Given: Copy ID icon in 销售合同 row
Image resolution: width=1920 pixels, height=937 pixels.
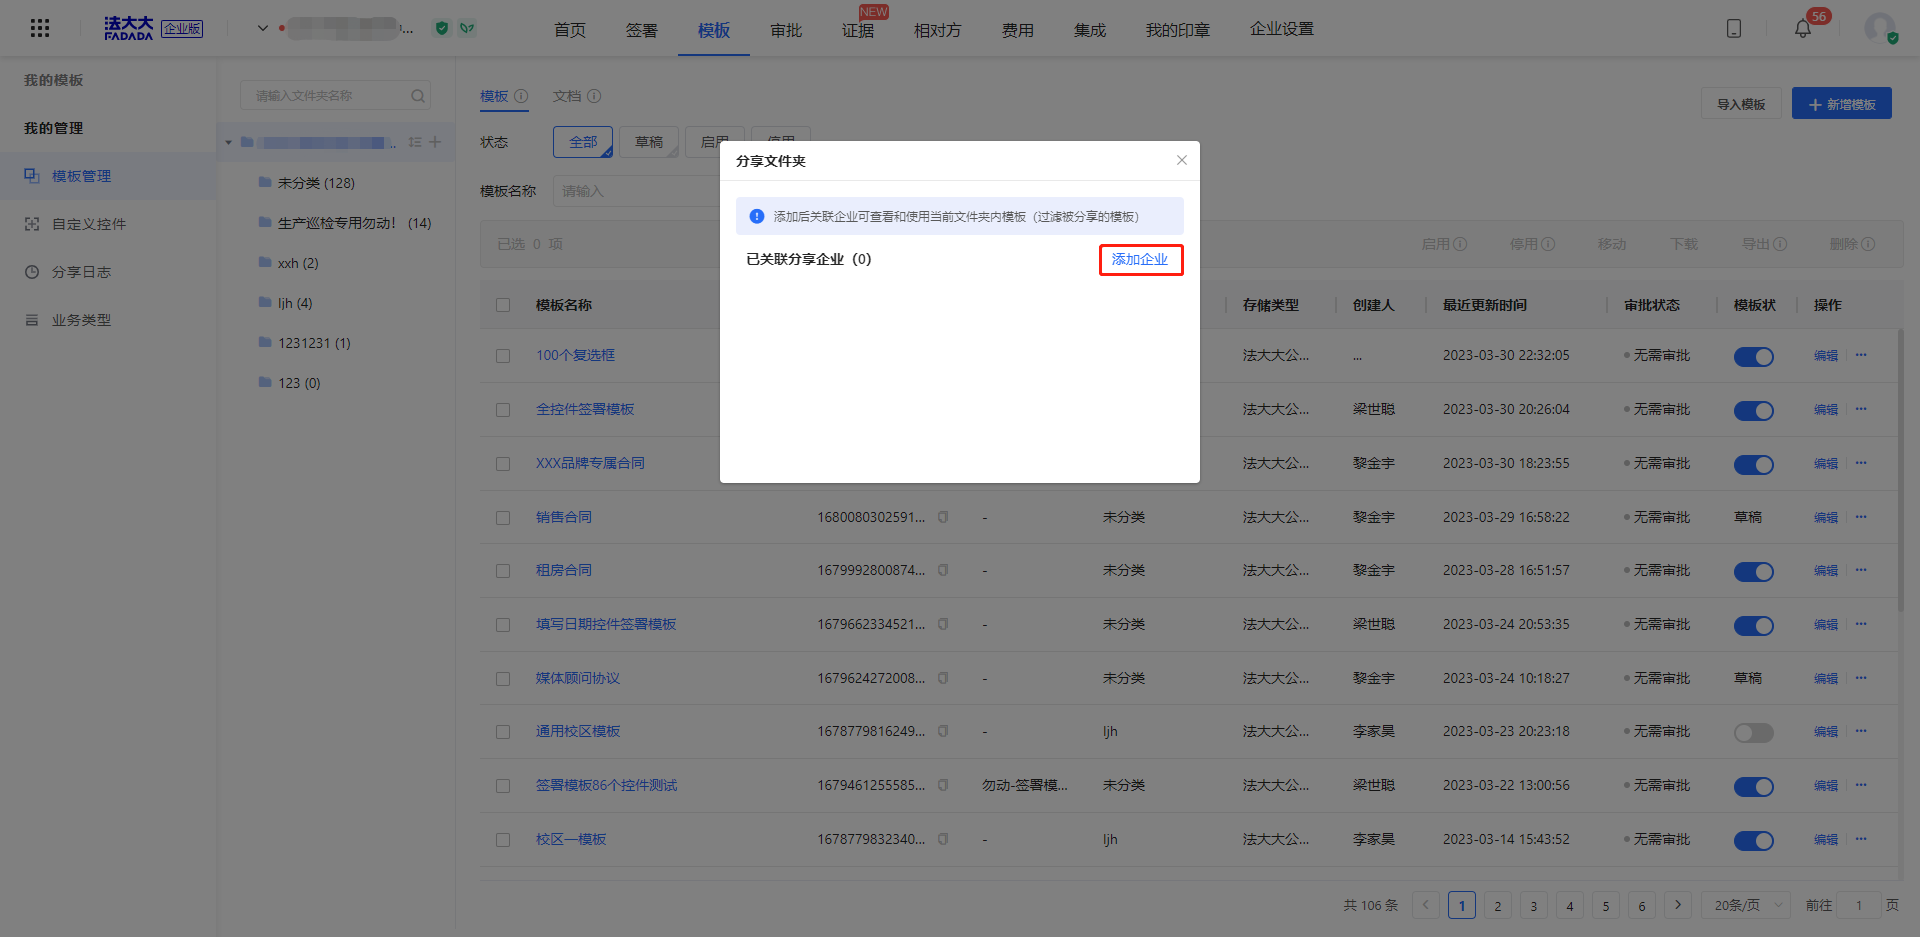Looking at the screenshot, I should pos(943,517).
